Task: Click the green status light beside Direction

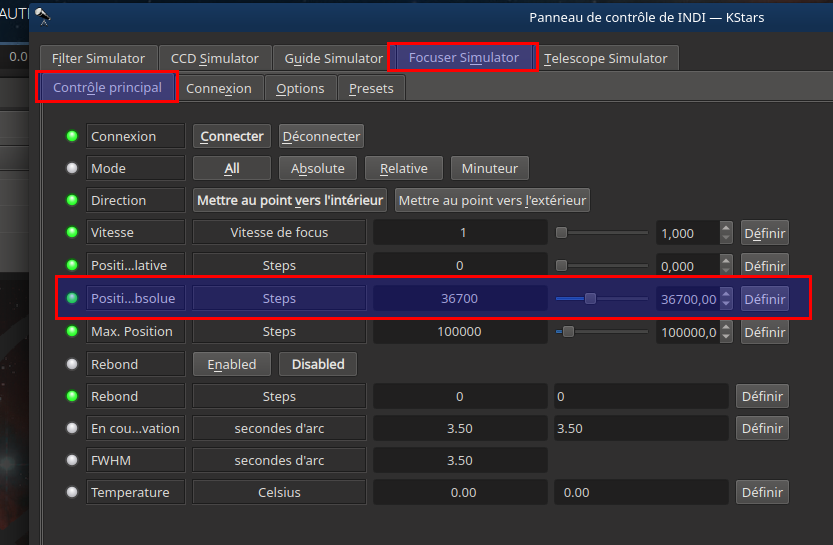Action: (72, 200)
